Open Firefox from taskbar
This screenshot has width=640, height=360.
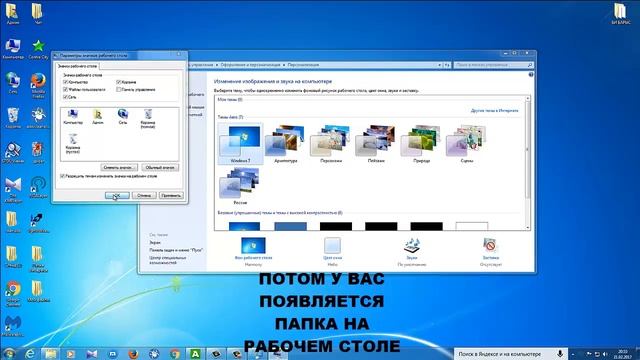133,354
